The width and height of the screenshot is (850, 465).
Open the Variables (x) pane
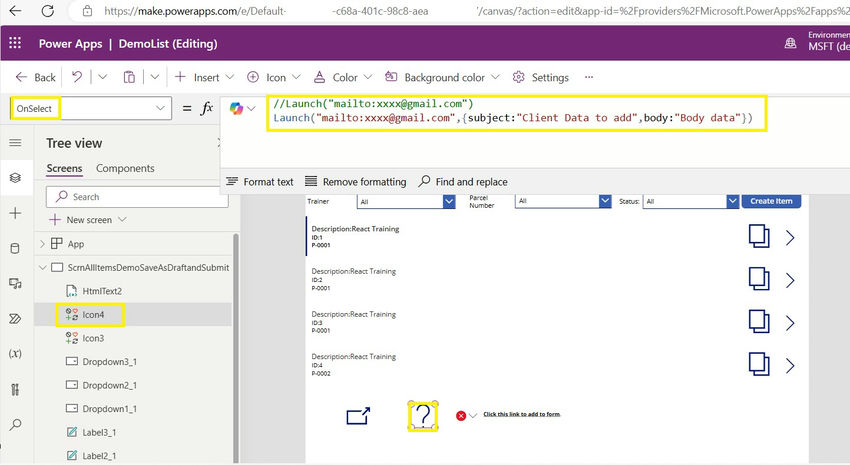pyautogui.click(x=15, y=353)
